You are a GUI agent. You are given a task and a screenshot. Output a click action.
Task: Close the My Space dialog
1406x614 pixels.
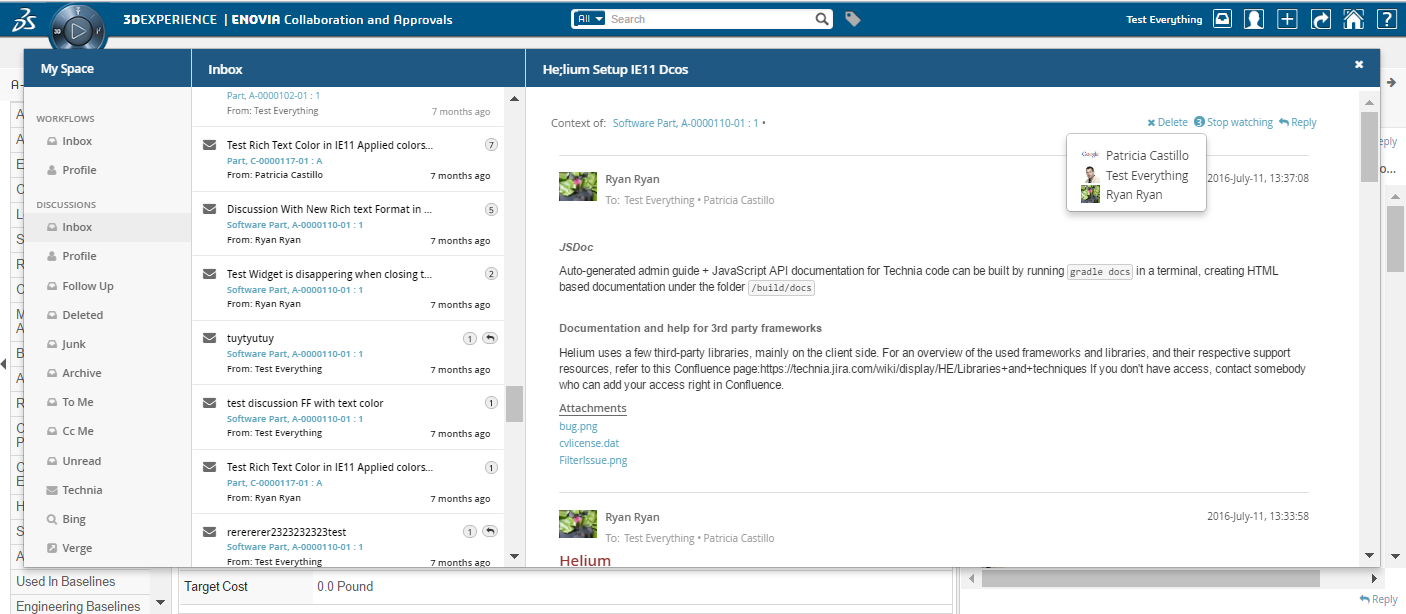[1358, 64]
